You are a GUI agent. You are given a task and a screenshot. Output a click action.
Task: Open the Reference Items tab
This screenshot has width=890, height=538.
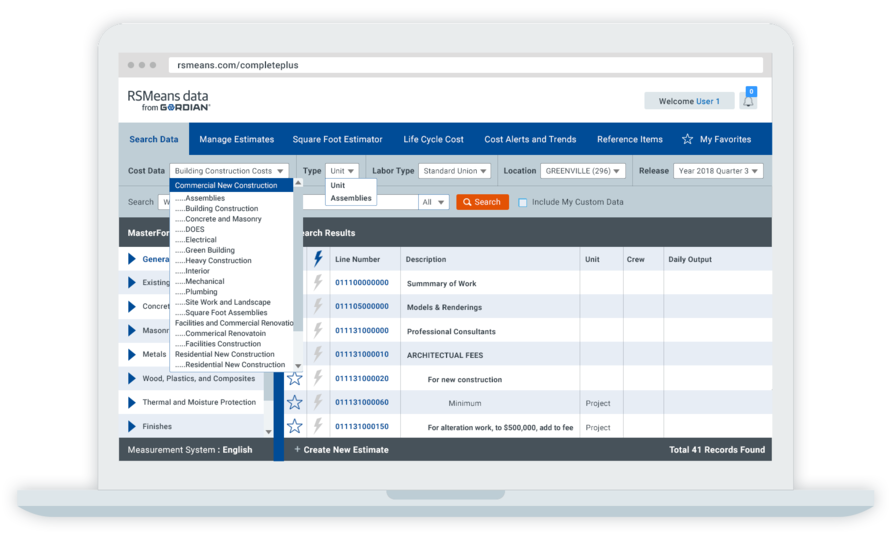629,139
